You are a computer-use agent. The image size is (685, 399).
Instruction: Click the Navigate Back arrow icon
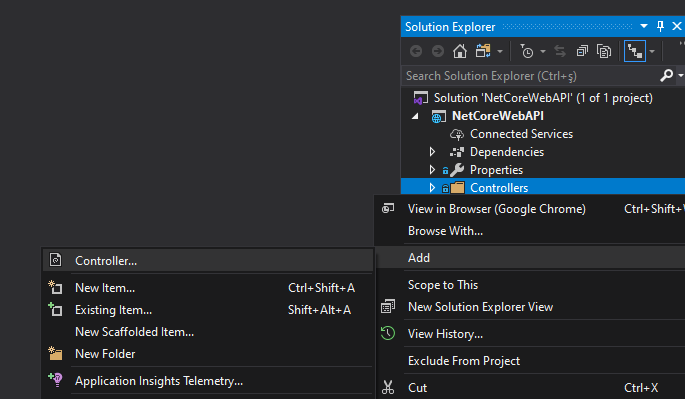pos(416,52)
